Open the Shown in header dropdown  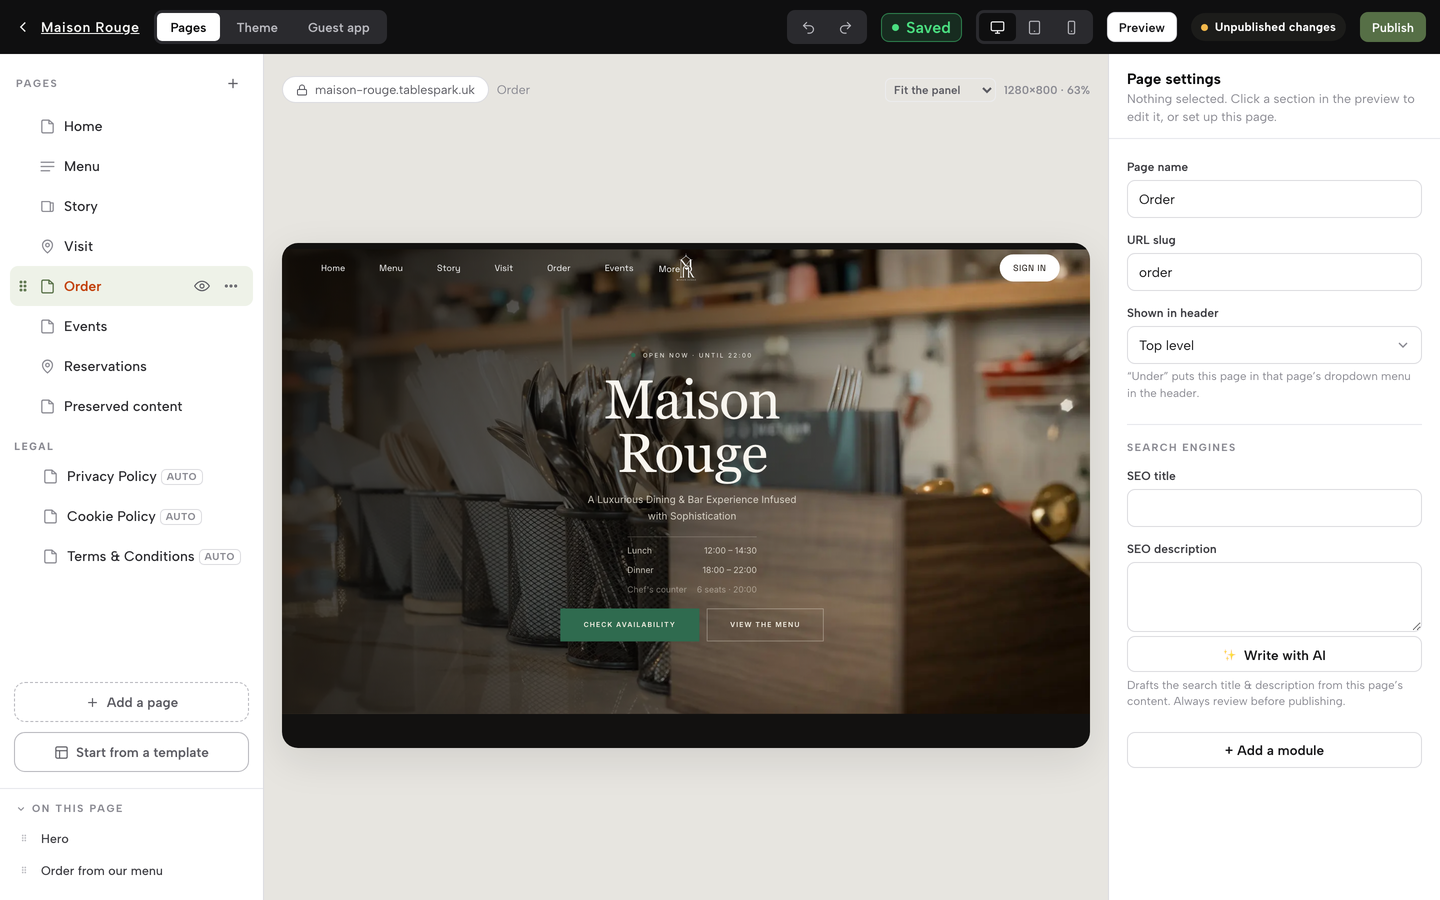pyautogui.click(x=1274, y=345)
